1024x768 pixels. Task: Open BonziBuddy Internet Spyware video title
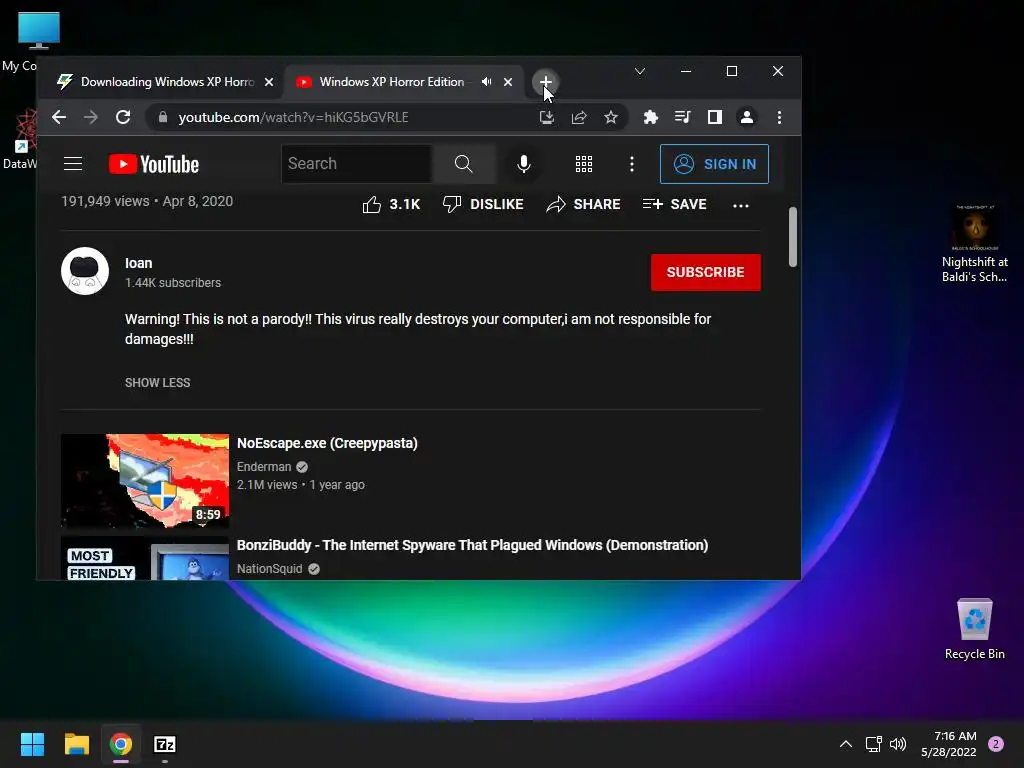pyautogui.click(x=472, y=545)
